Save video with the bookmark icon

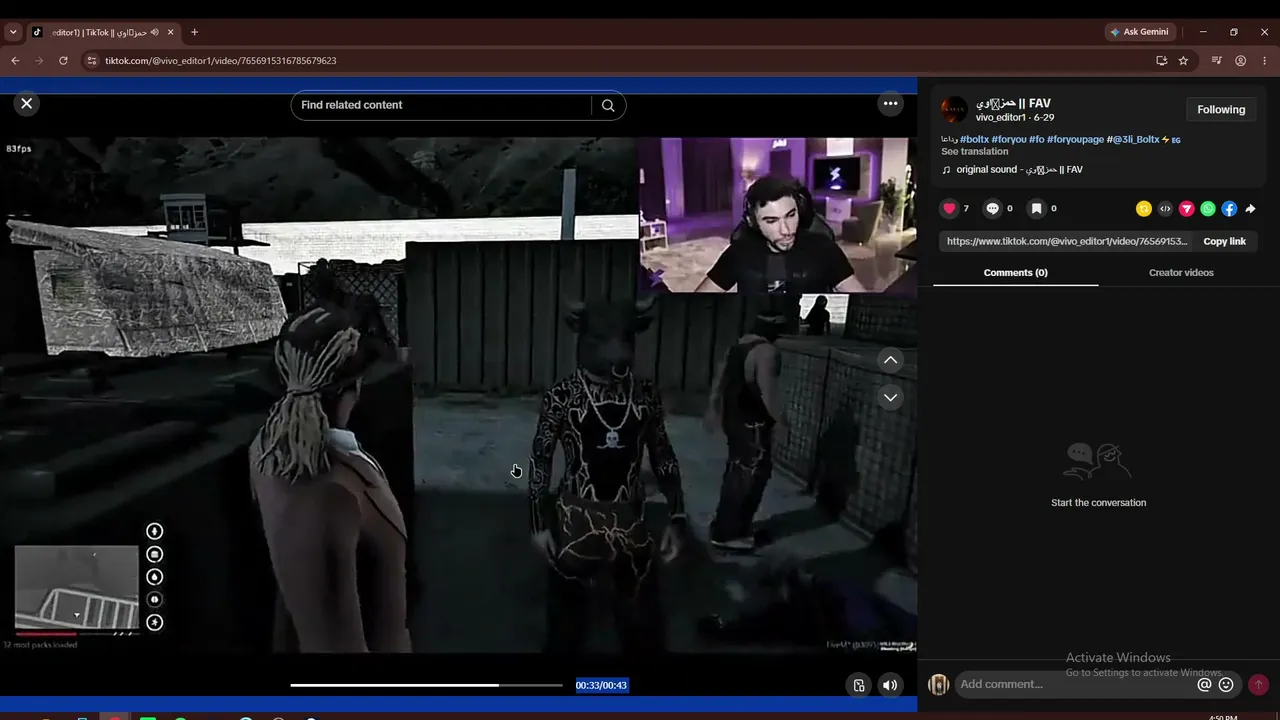coord(1036,208)
